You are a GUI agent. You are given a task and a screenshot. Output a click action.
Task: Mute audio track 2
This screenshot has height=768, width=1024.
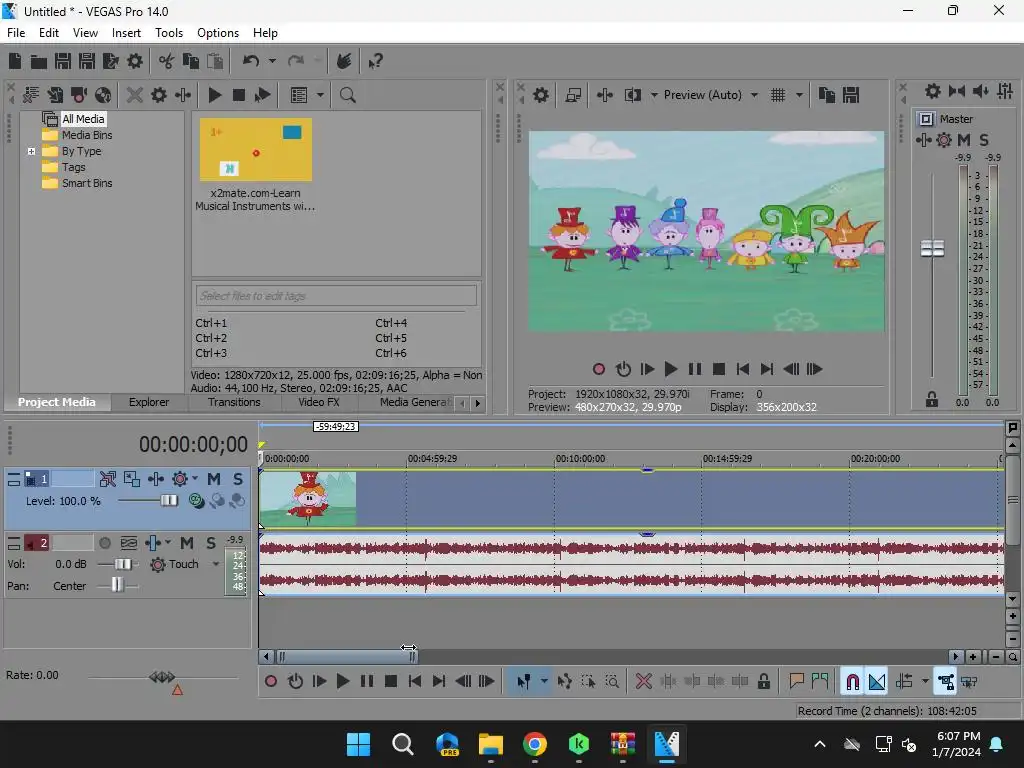point(187,543)
